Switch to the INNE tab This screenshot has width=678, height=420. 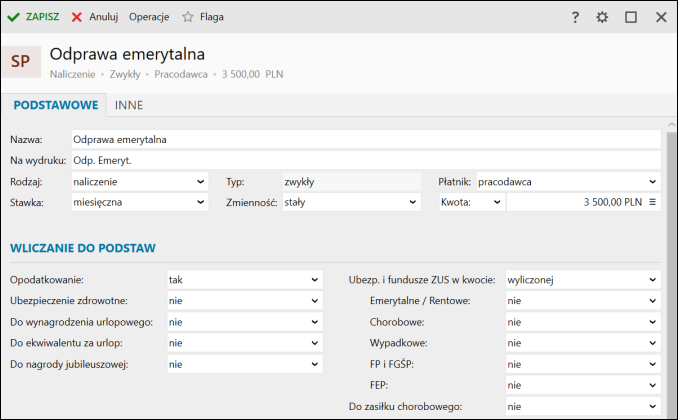pyautogui.click(x=129, y=105)
